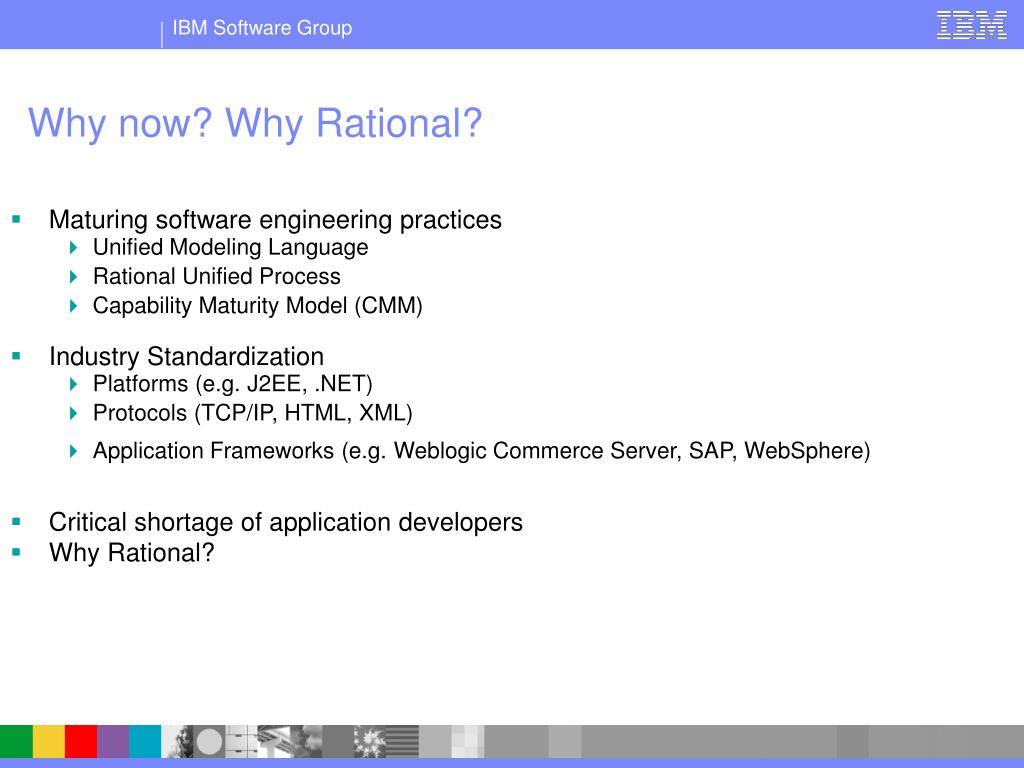
Task: Click the IBM logo in the header
Action: (x=971, y=26)
